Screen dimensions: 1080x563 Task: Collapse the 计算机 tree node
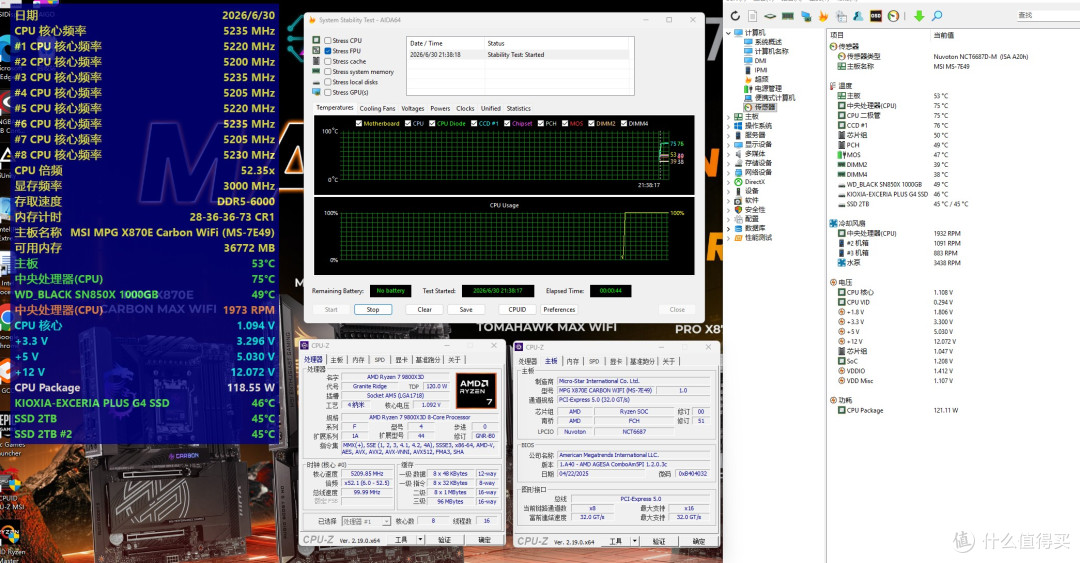[x=729, y=33]
